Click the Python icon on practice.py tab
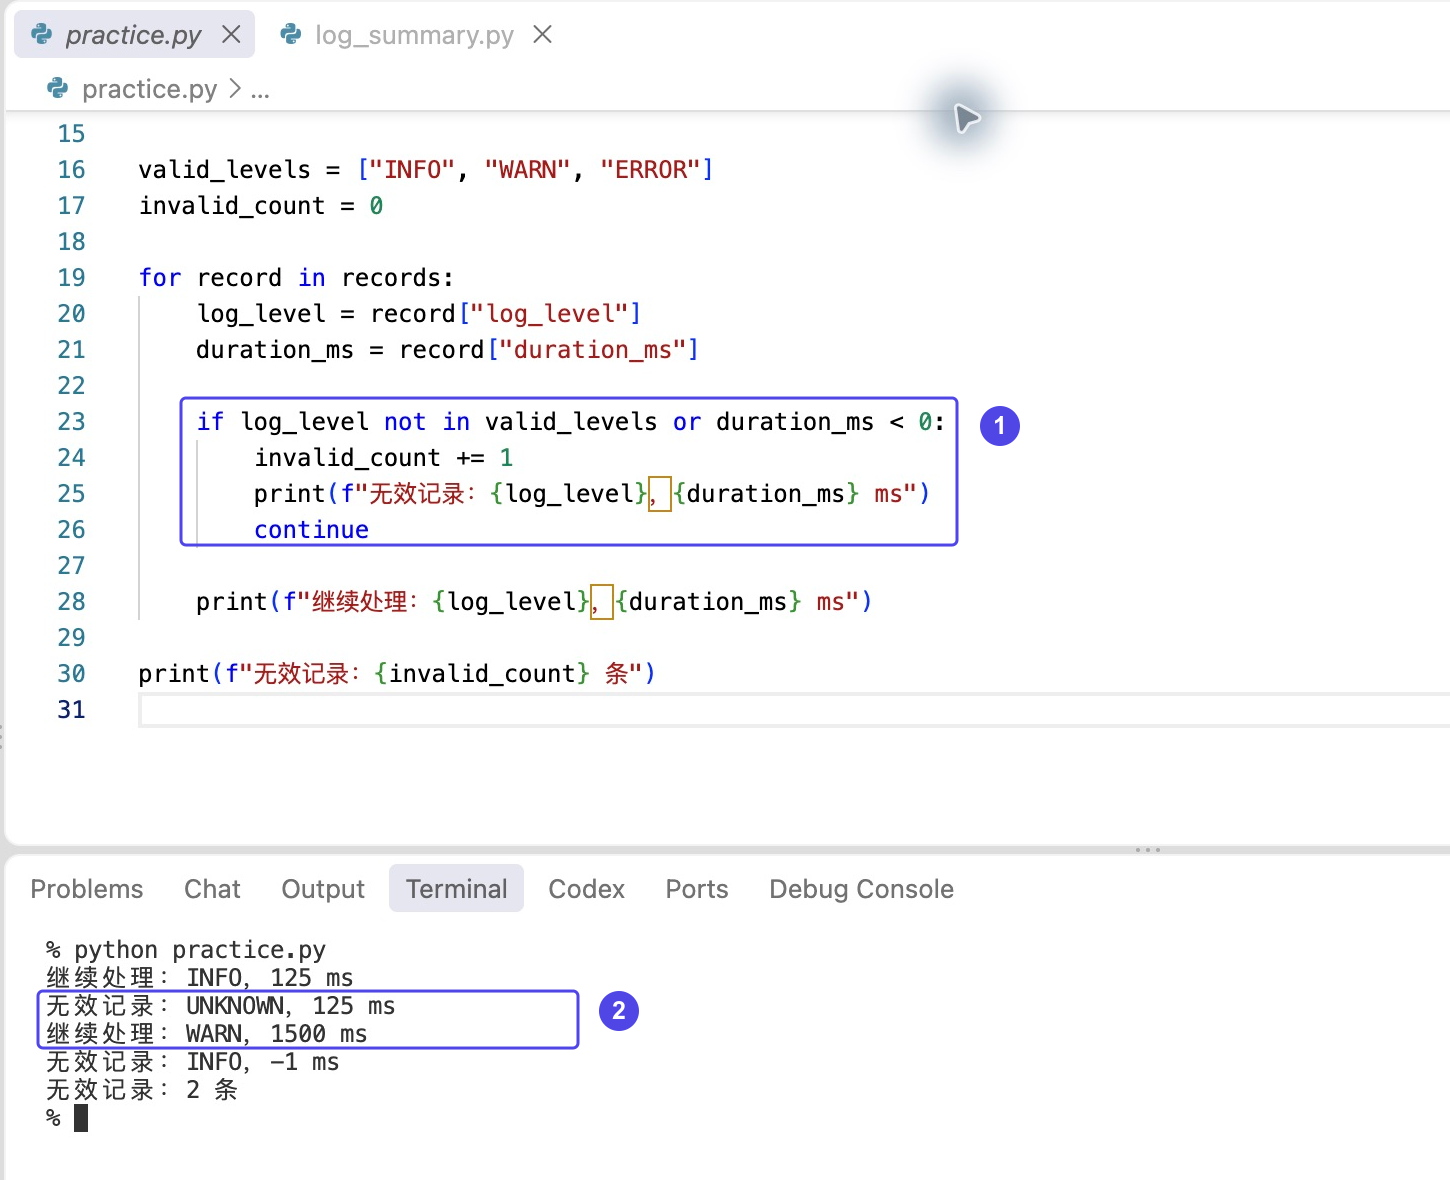Screen dimensions: 1450x1180 coord(42,35)
